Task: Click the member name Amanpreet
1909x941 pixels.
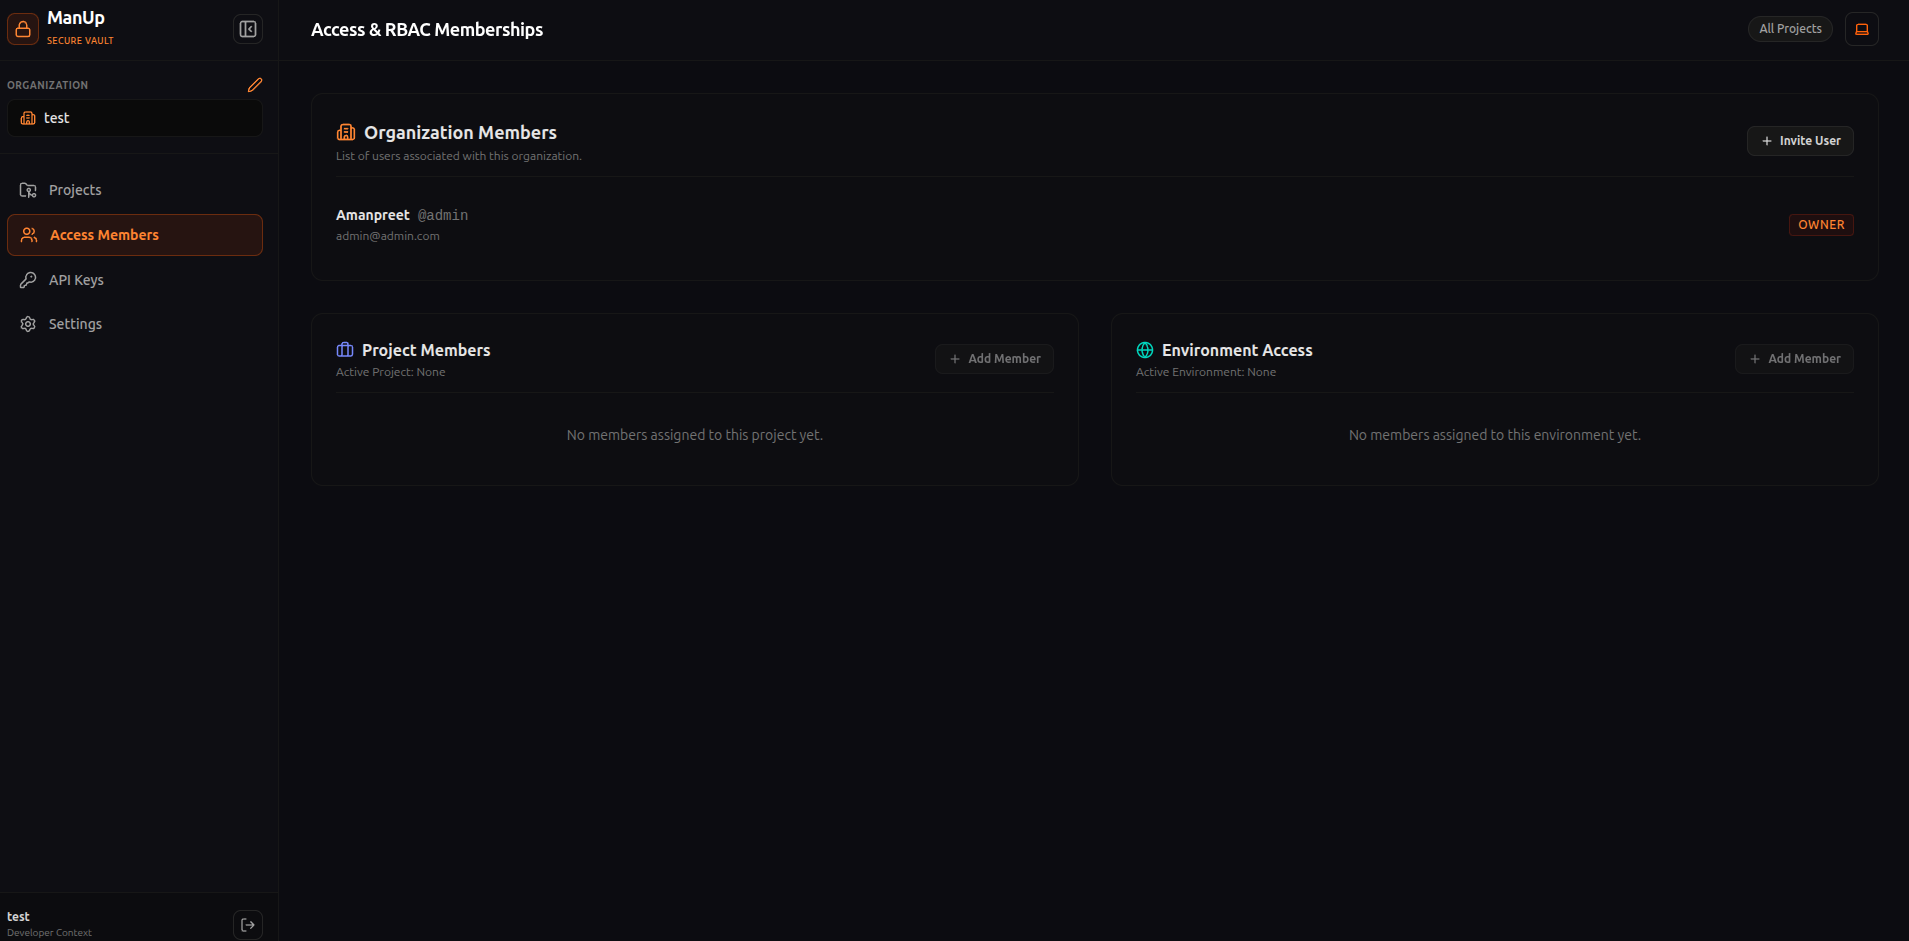Action: click(373, 215)
